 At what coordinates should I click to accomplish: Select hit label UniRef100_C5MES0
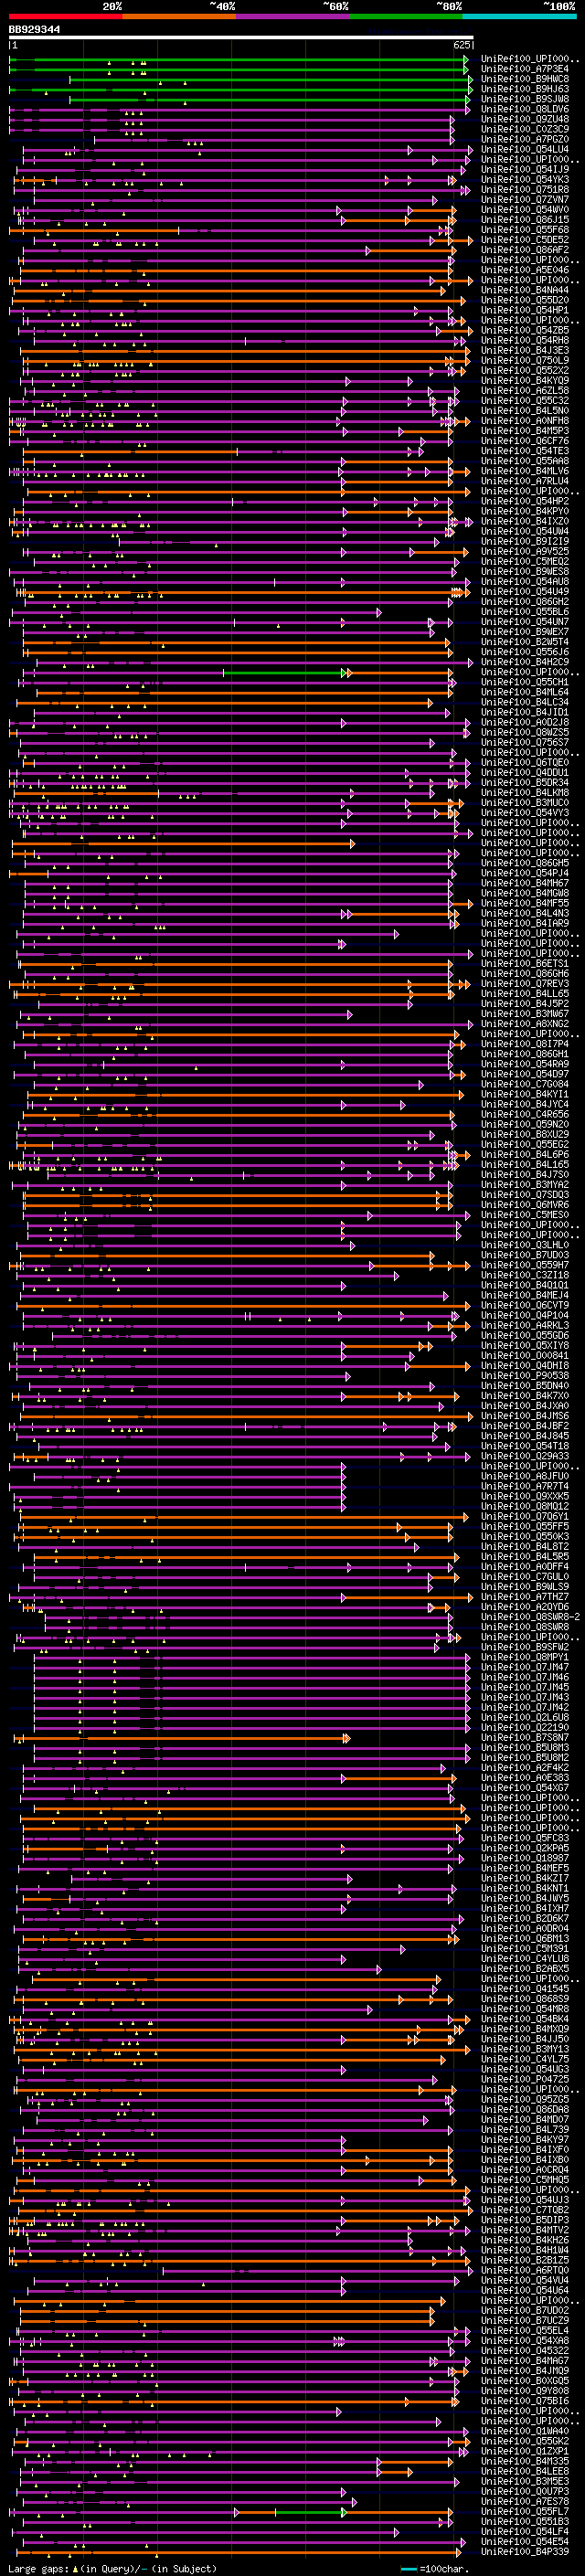pyautogui.click(x=525, y=1215)
